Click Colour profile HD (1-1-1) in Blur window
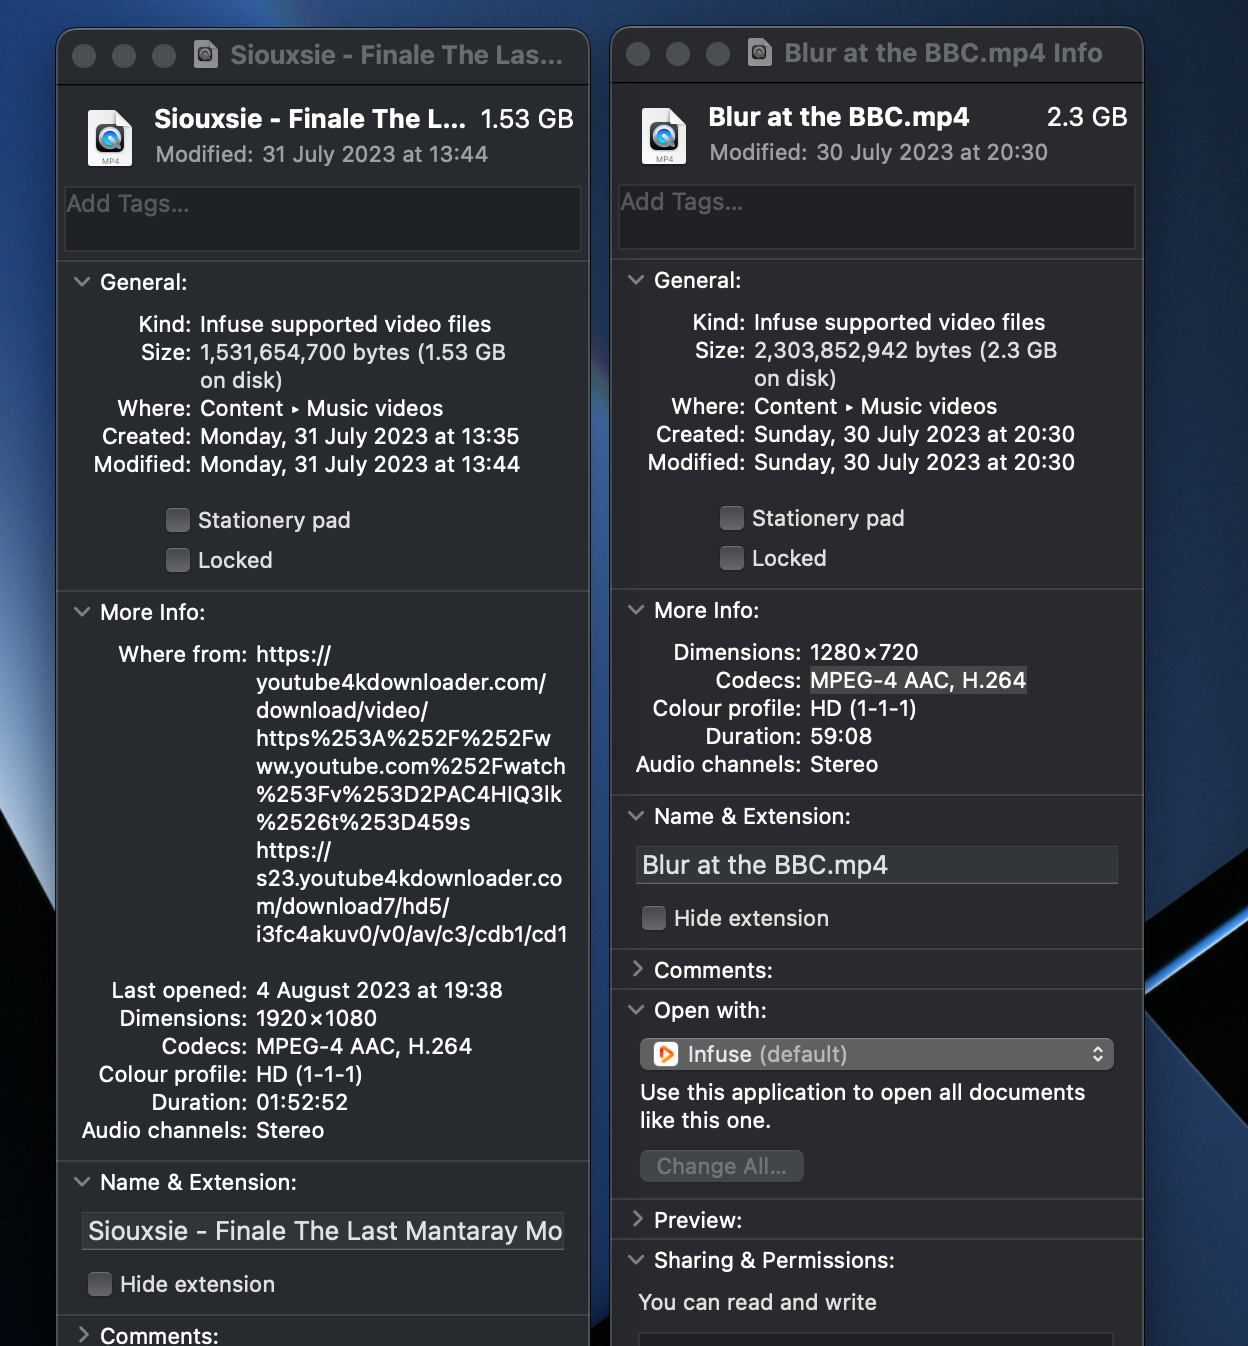1248x1346 pixels. 863,708
